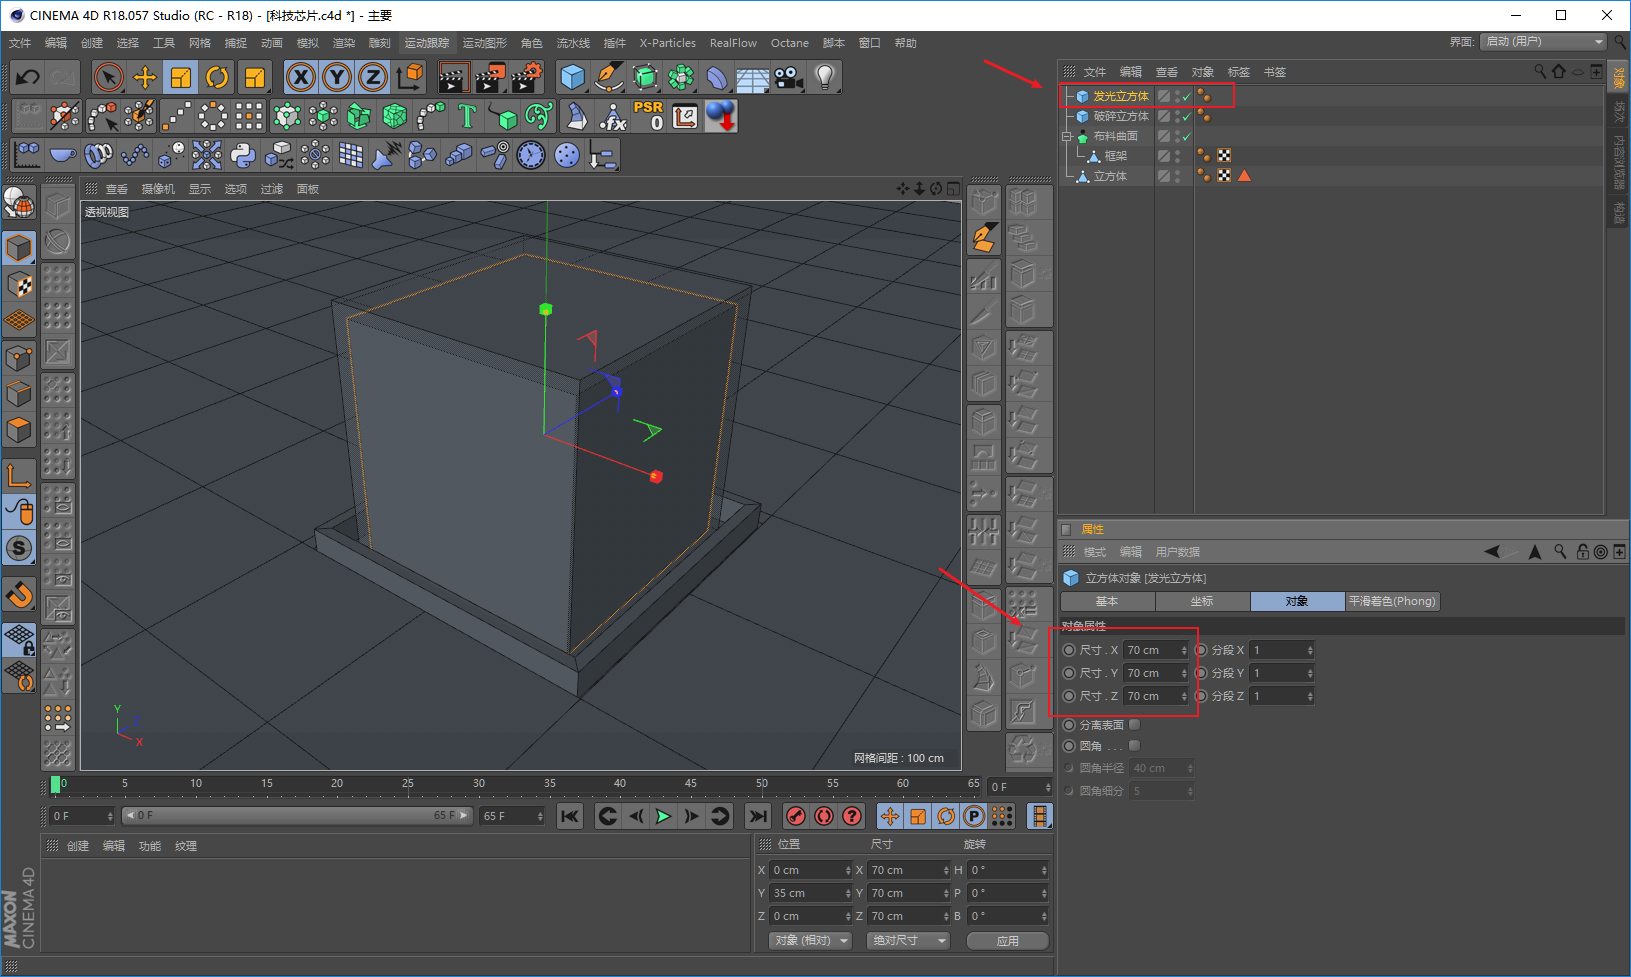Click the position Y 35 cm stepper
Image resolution: width=1631 pixels, height=977 pixels.
[848, 893]
